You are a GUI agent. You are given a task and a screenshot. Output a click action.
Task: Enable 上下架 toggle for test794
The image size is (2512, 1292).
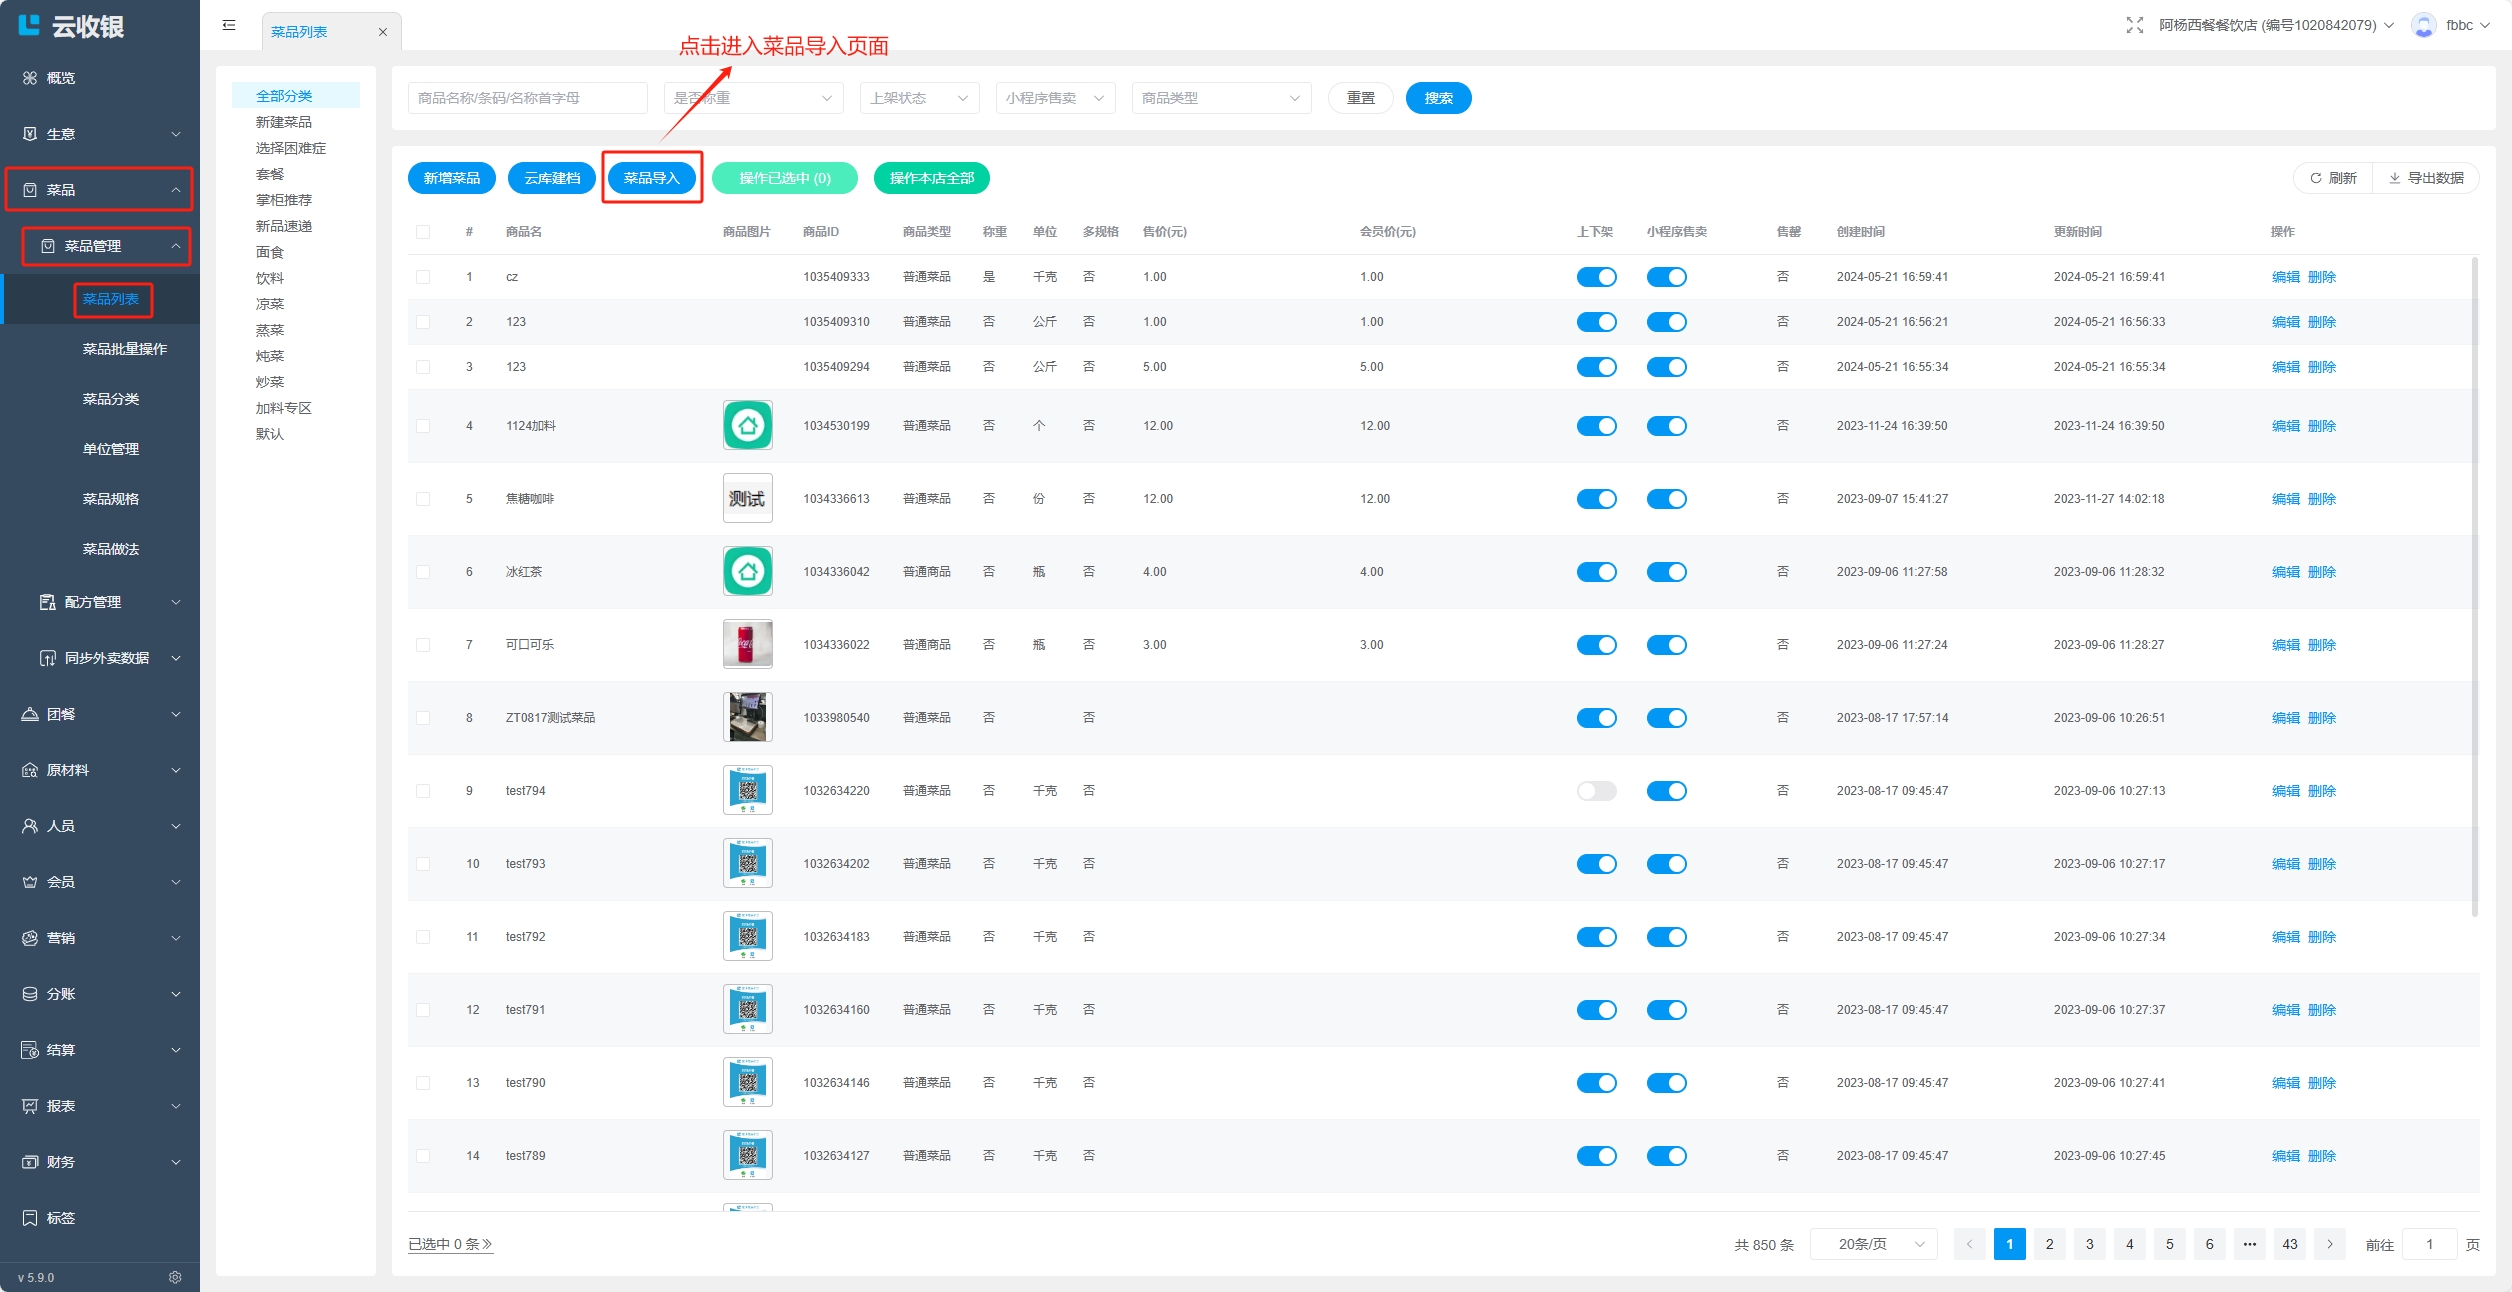(x=1596, y=791)
